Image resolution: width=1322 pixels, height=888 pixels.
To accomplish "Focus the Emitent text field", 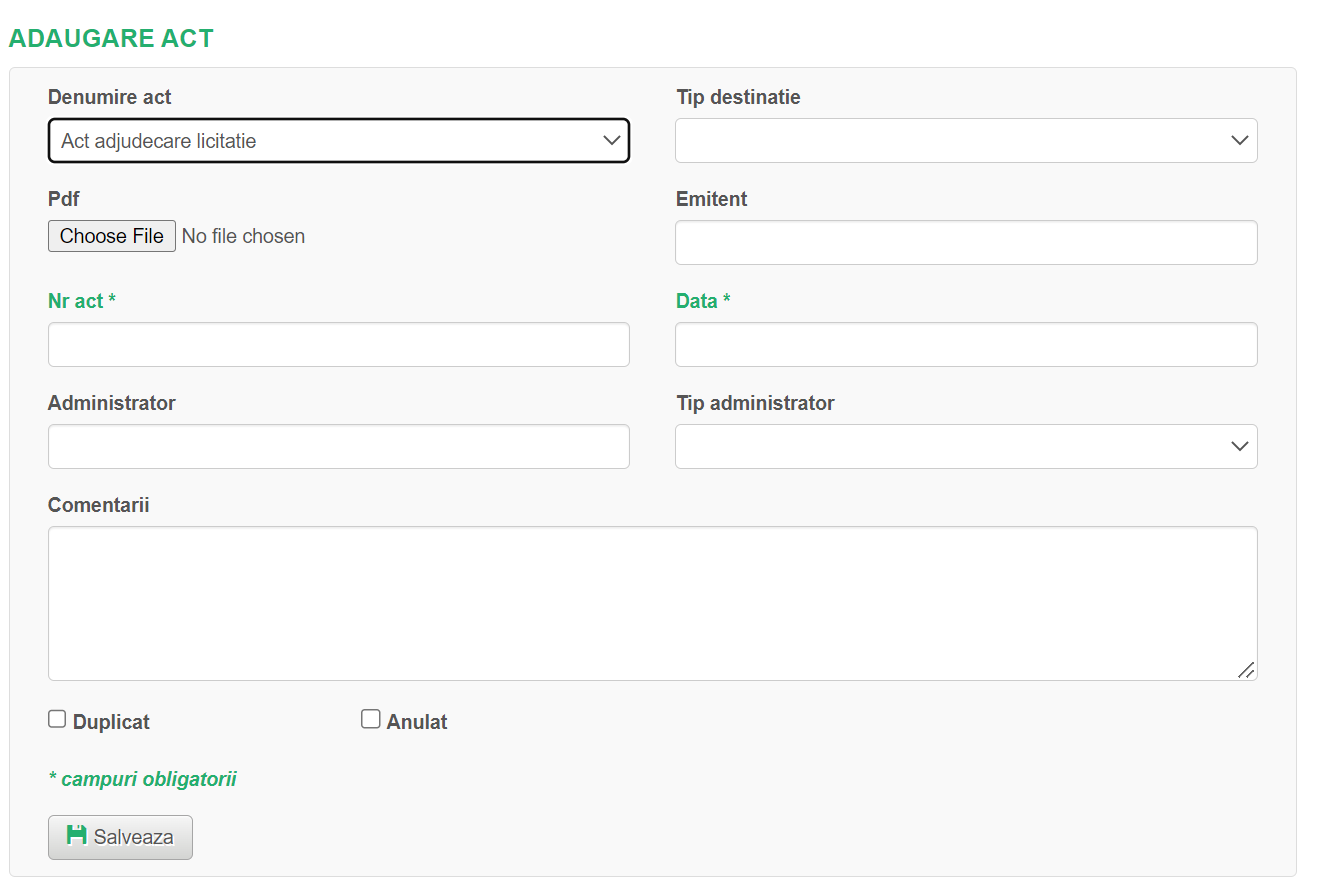I will pos(966,243).
